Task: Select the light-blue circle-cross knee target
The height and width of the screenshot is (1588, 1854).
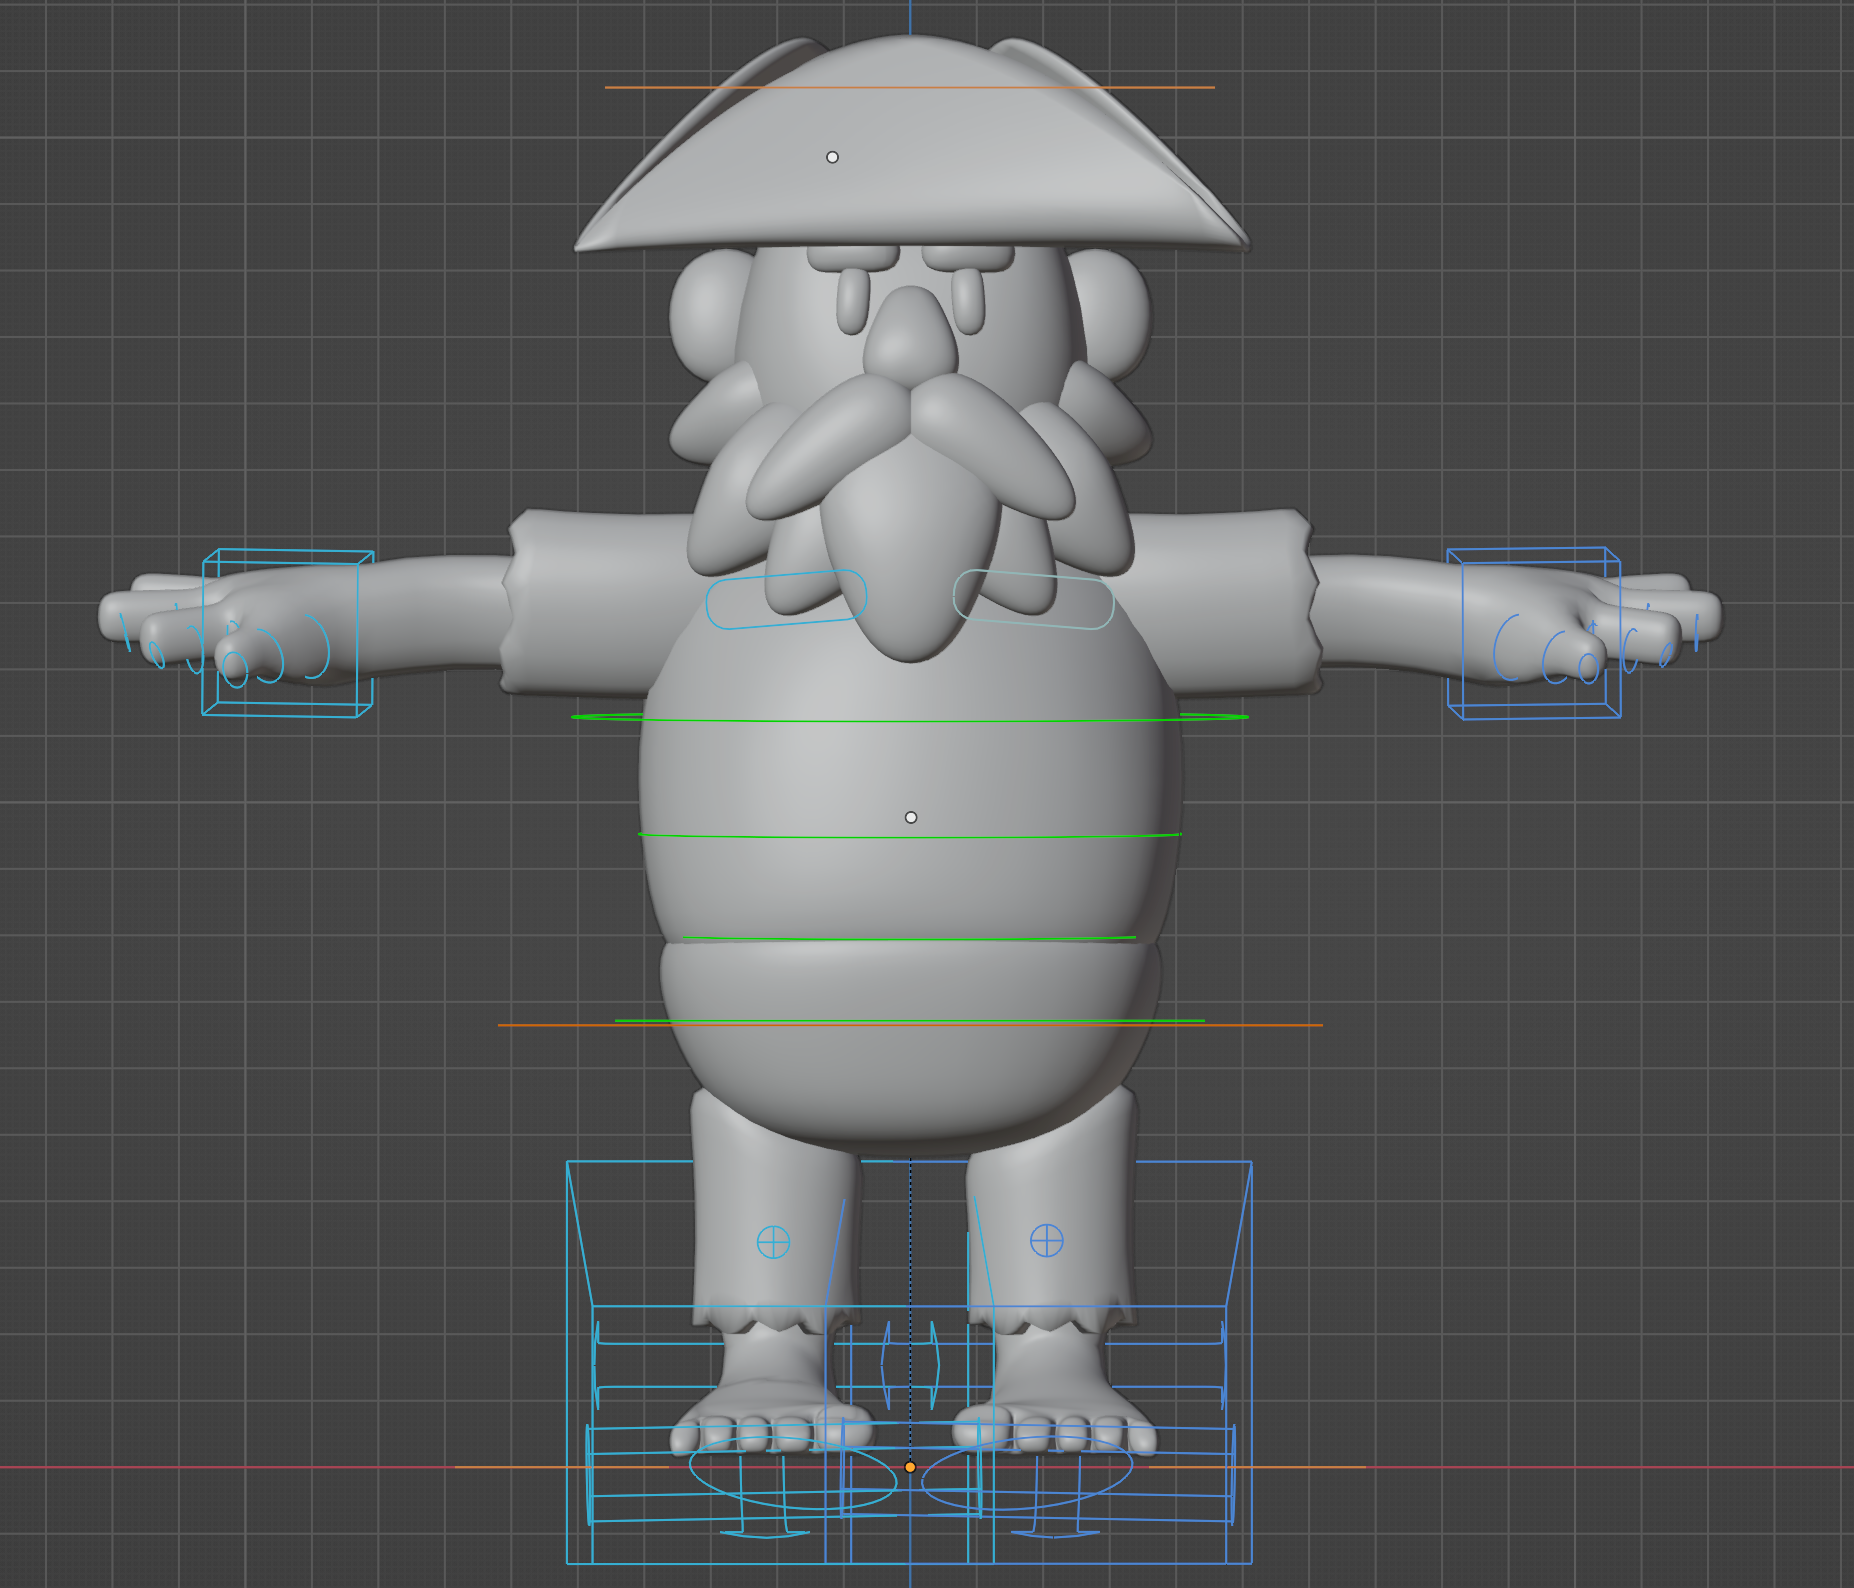Action: (x=773, y=1242)
